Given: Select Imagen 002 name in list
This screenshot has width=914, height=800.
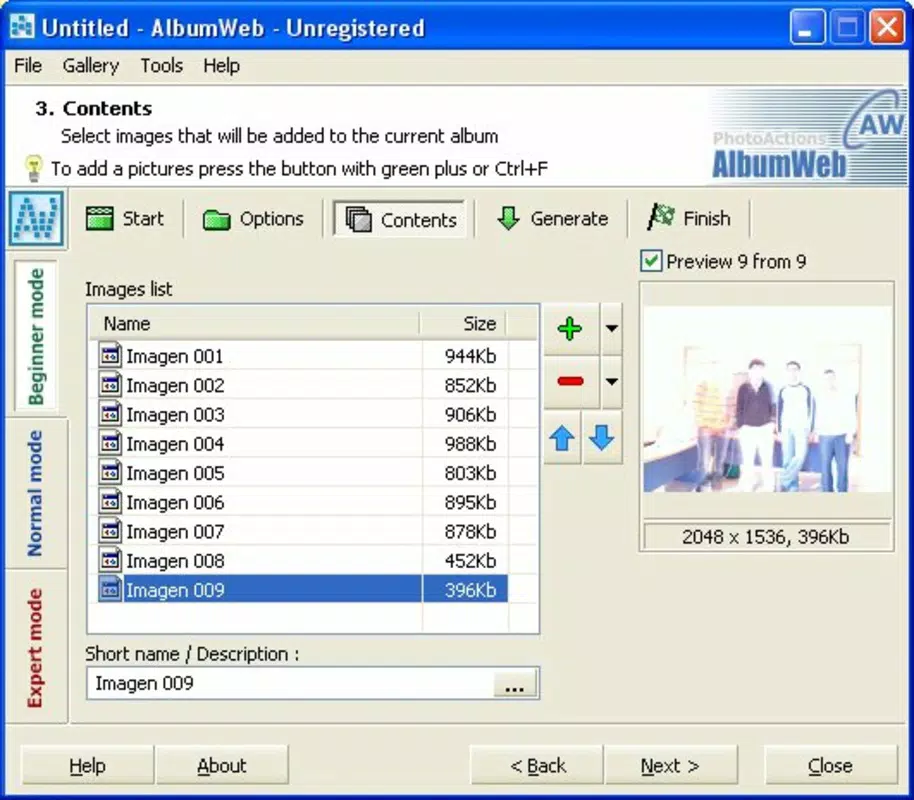Looking at the screenshot, I should pos(175,385).
